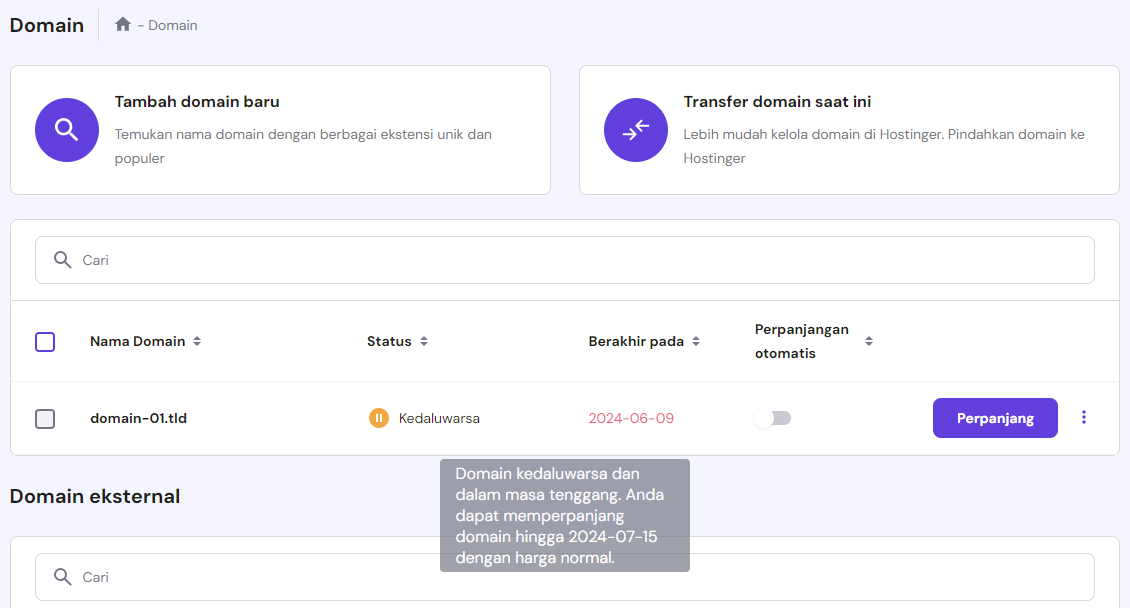Click the orange Kedaluwarsa status indicator
The image size is (1130, 608).
click(378, 418)
